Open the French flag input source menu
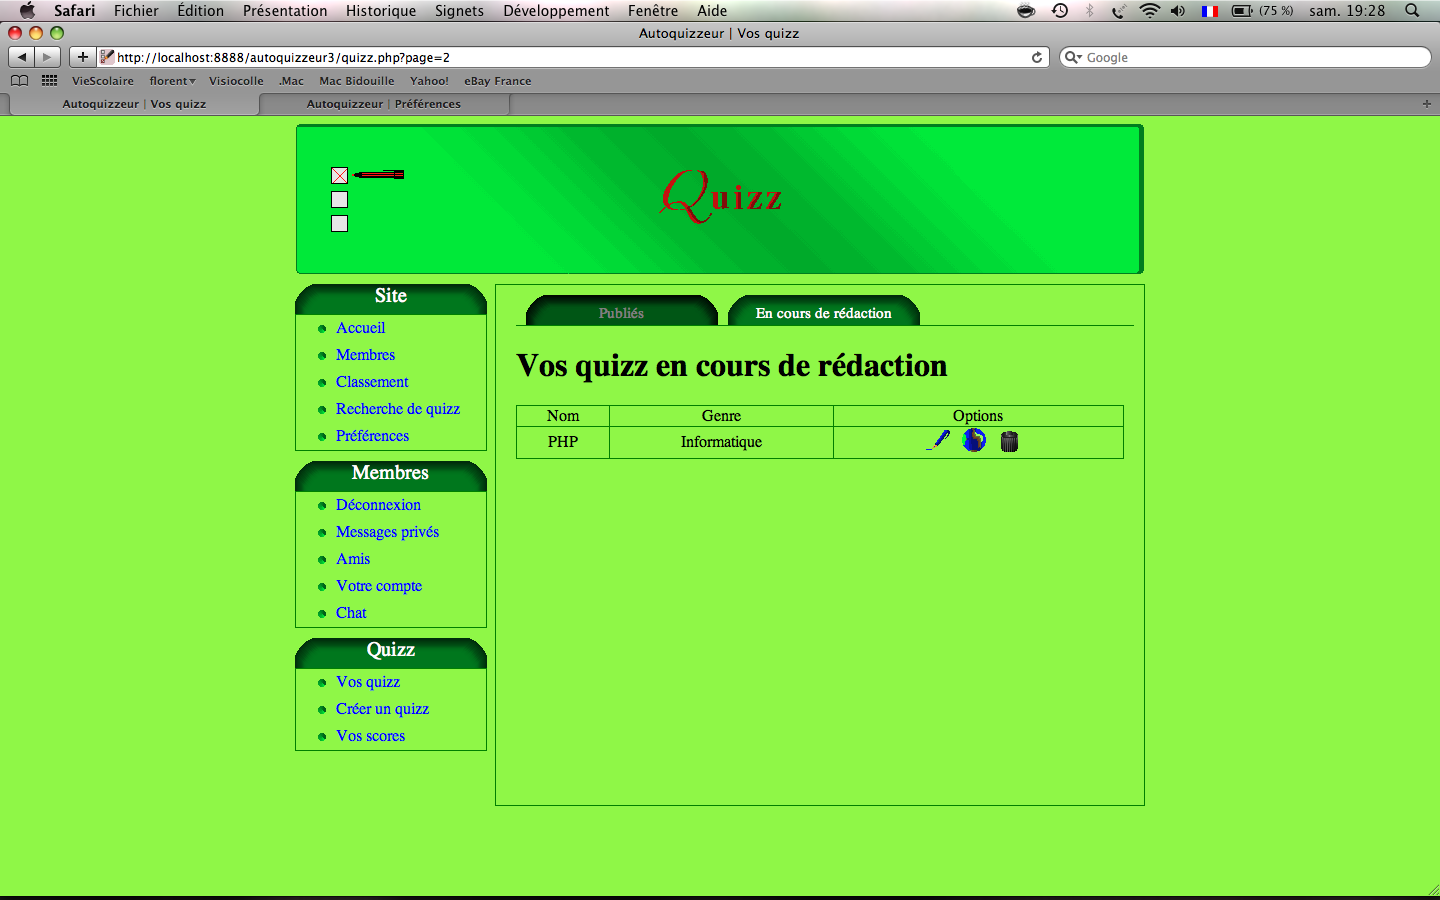This screenshot has width=1440, height=900. coord(1209,11)
